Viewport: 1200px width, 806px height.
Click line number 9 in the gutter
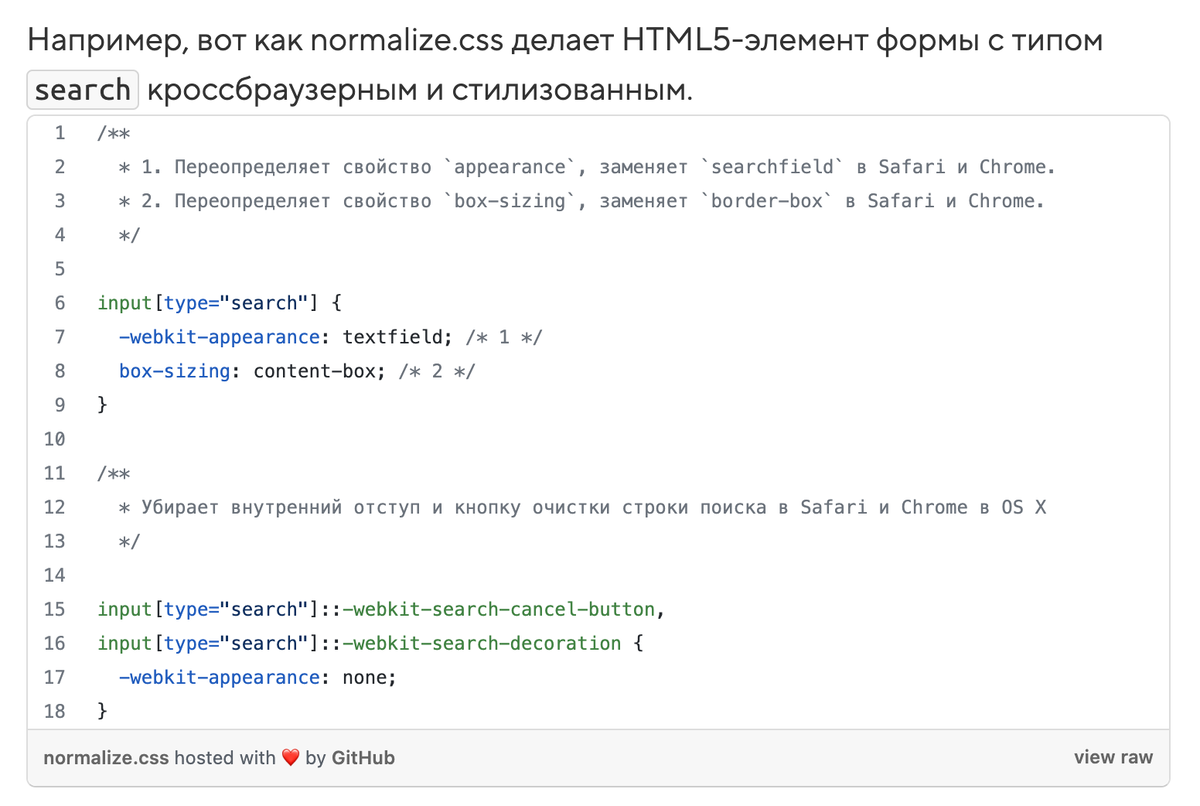click(59, 405)
